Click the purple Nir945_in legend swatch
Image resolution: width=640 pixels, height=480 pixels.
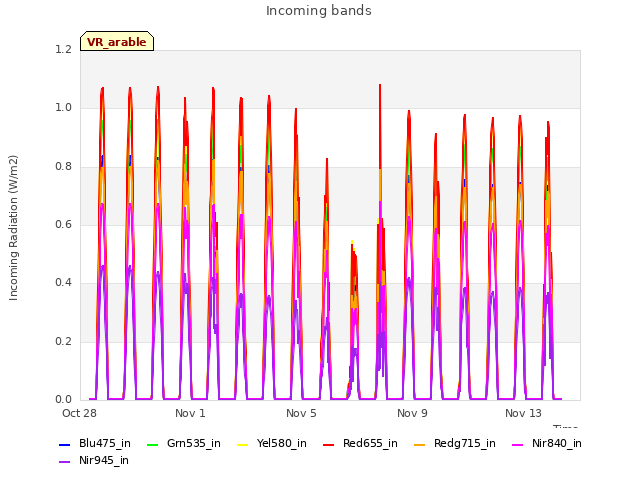(x=65, y=462)
